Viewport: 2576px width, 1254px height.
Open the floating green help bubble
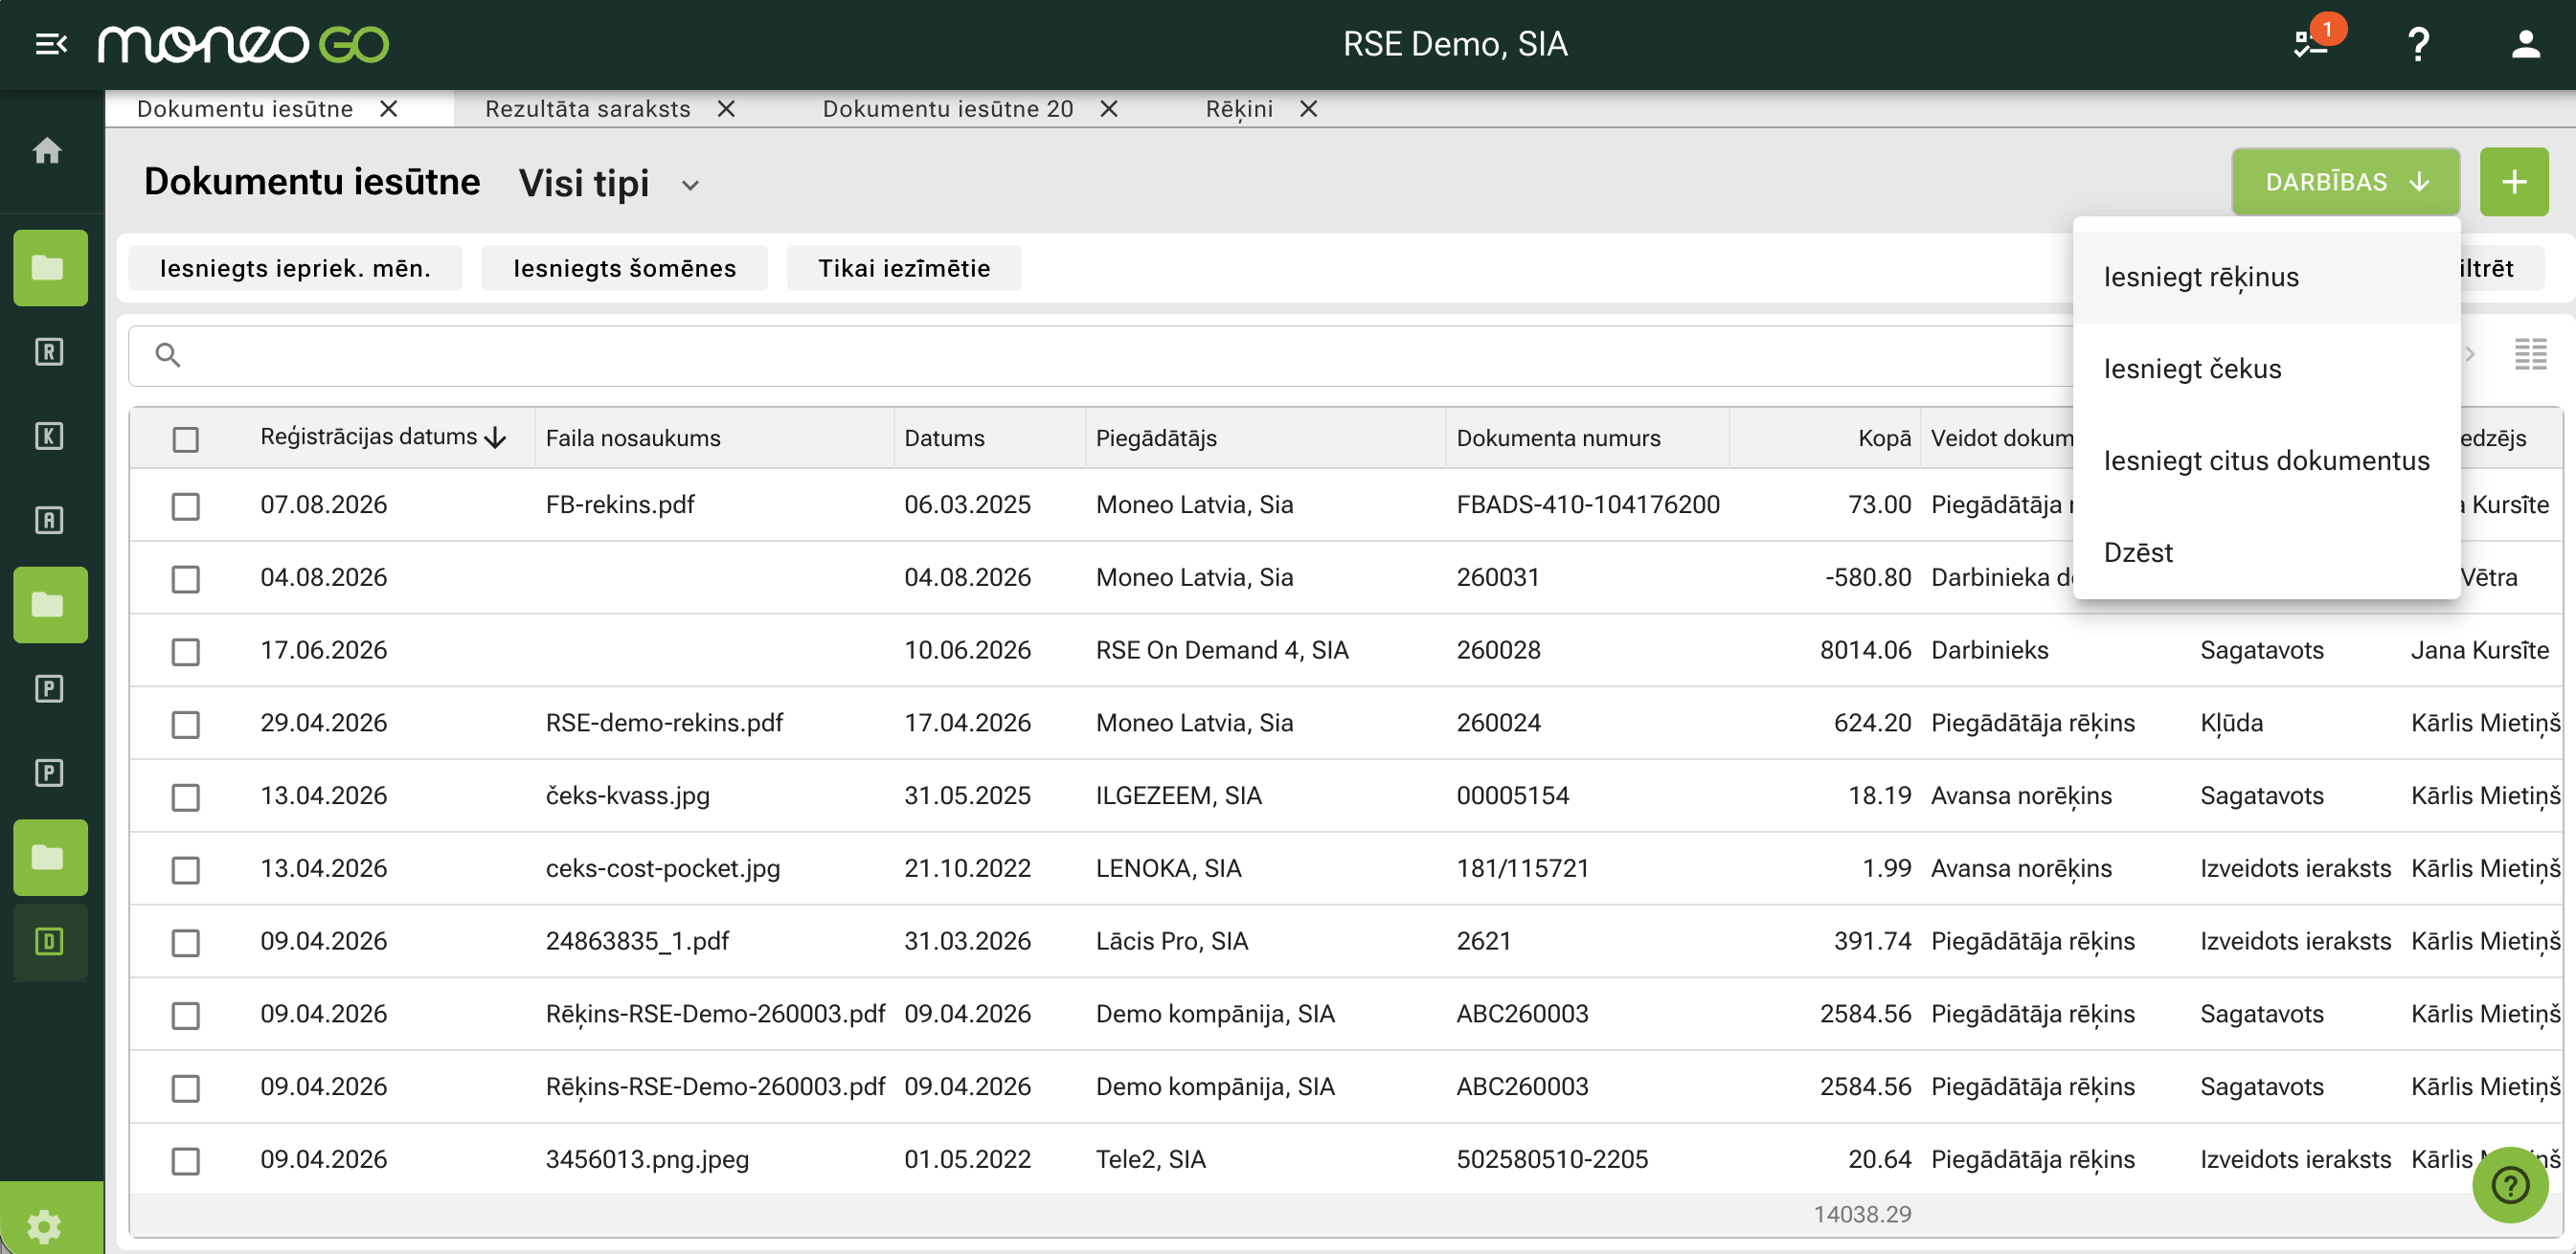pyautogui.click(x=2510, y=1185)
